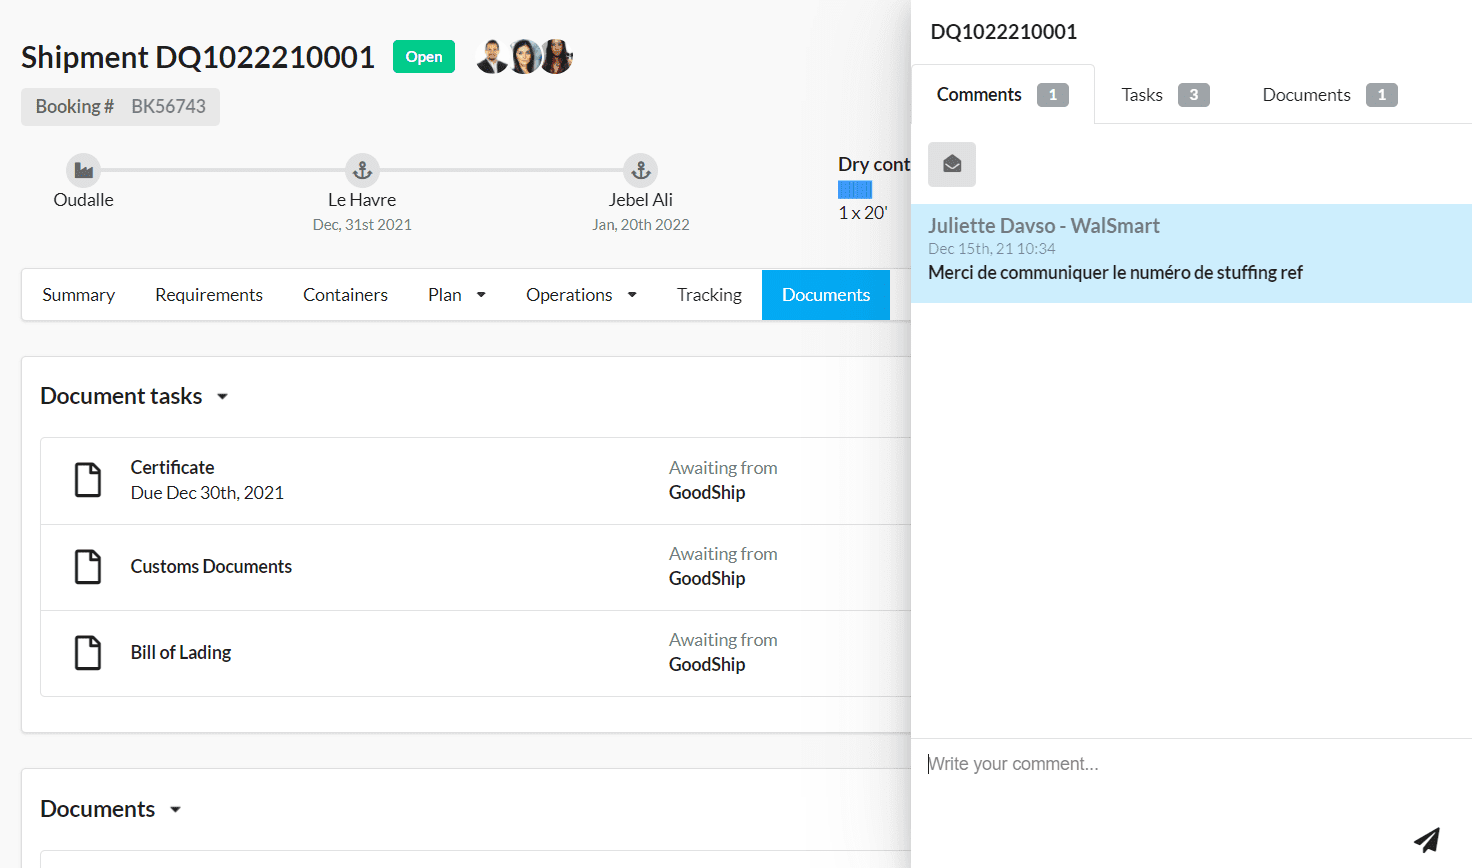1472x868 pixels.
Task: Click the Due Dec 30th, 2021 text
Action: pyautogui.click(x=207, y=493)
